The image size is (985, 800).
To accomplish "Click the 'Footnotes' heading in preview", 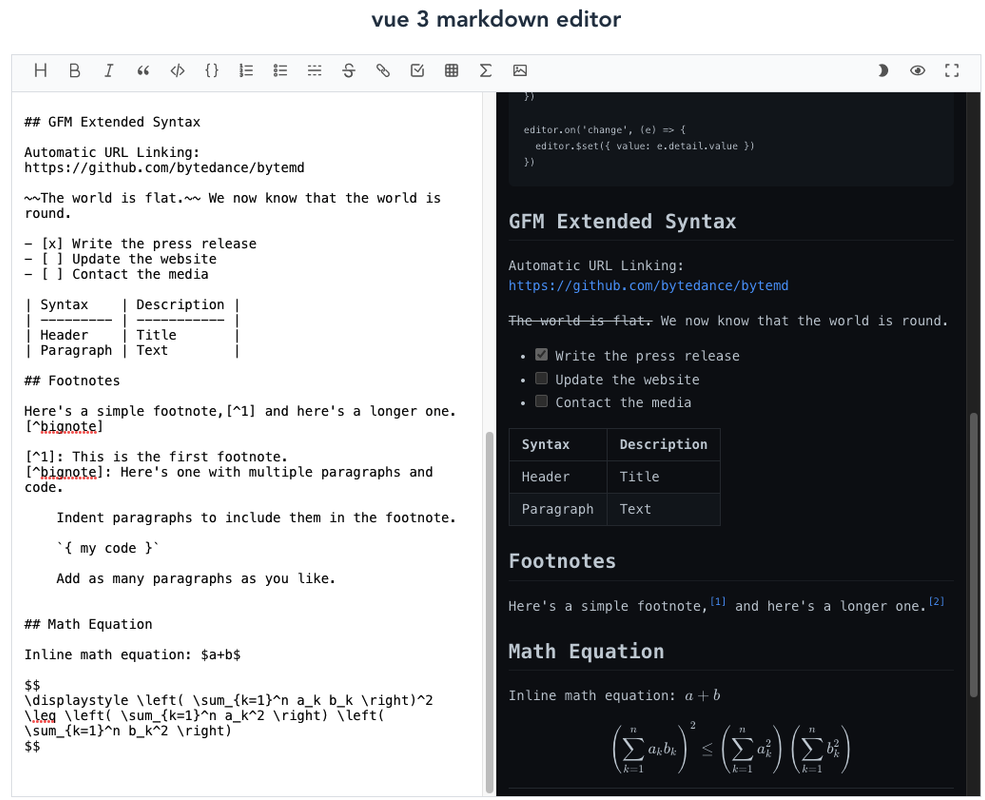I will tap(562, 561).
